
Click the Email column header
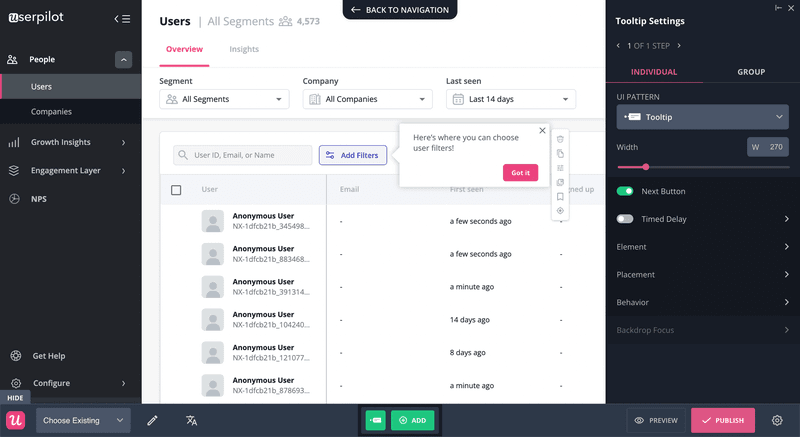[349, 189]
